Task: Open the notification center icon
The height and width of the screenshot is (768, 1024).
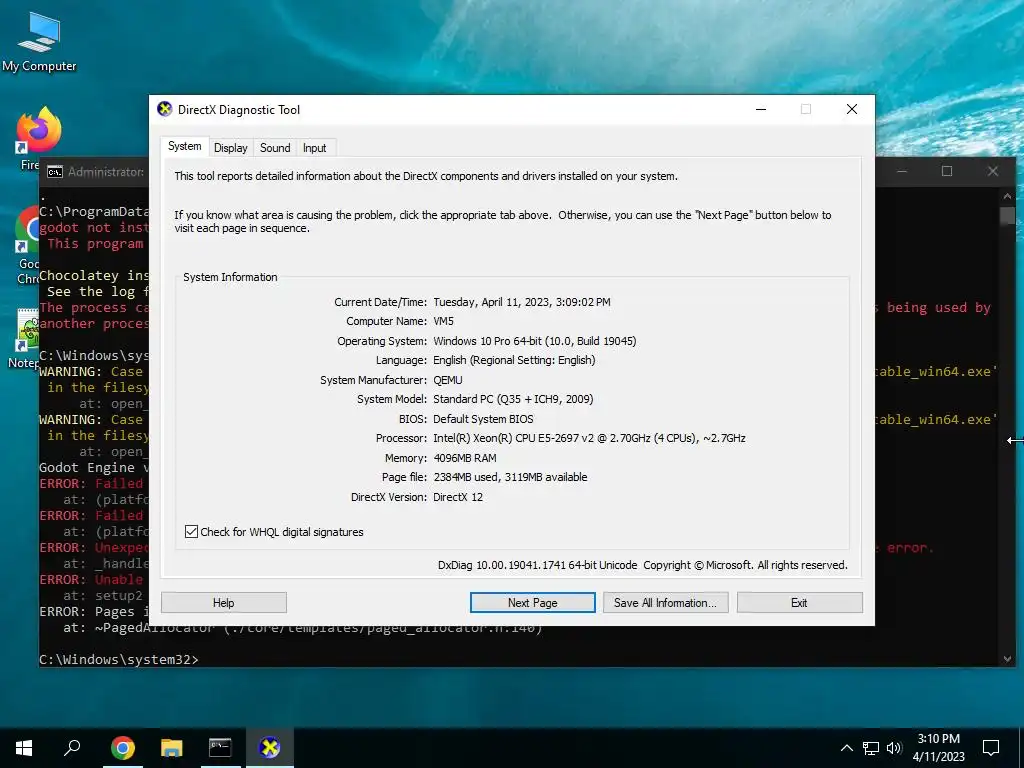Action: [x=991, y=748]
